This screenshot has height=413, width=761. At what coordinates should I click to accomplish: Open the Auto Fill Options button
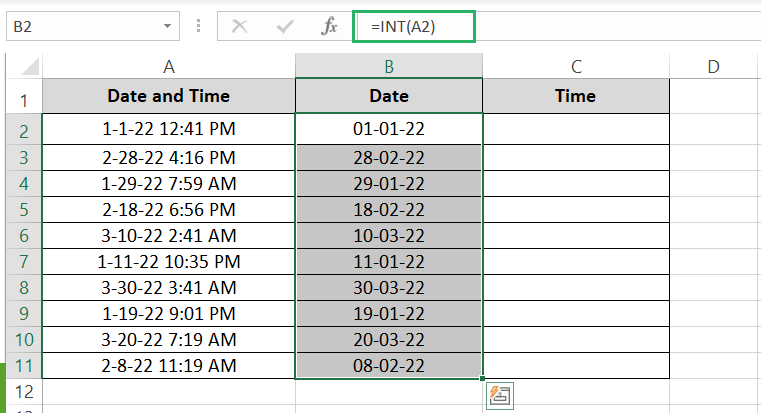coord(499,396)
